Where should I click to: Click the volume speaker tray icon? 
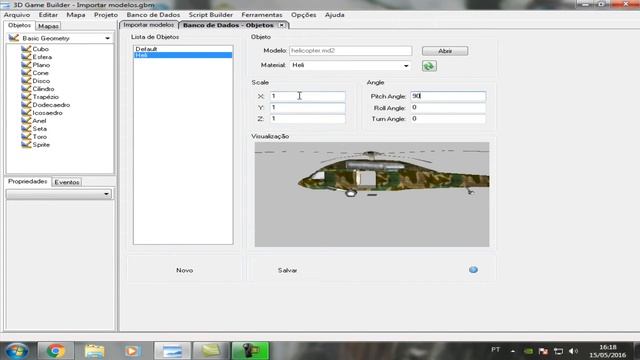click(573, 351)
